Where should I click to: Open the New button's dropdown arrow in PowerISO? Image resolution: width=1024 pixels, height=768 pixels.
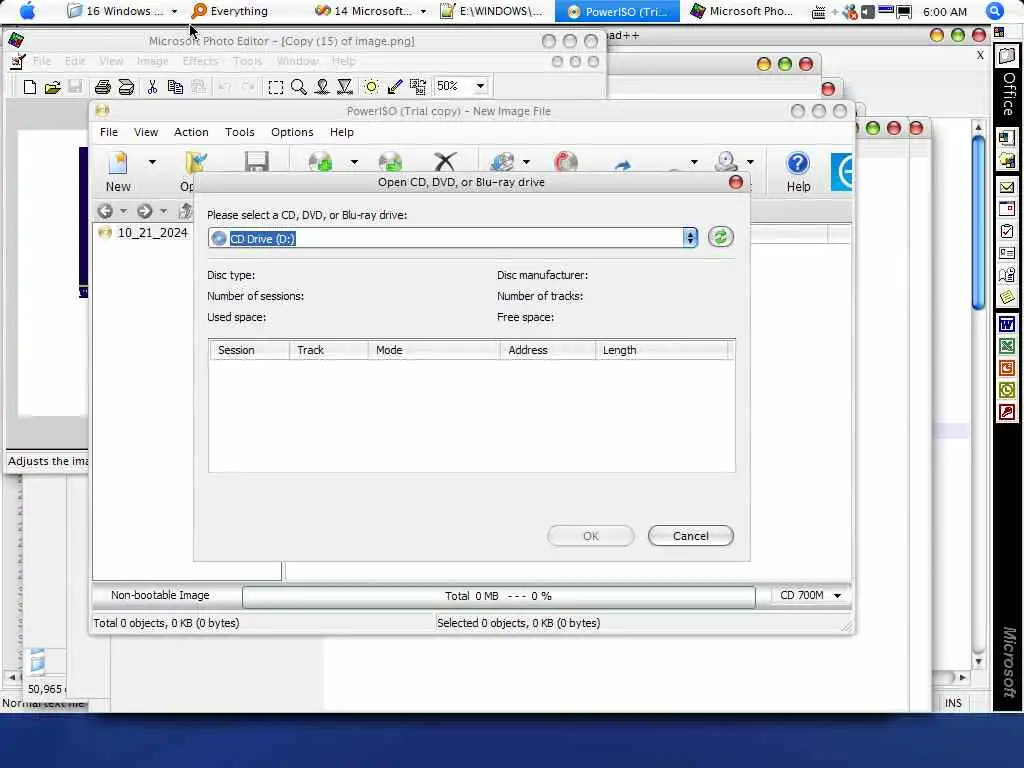coord(152,161)
